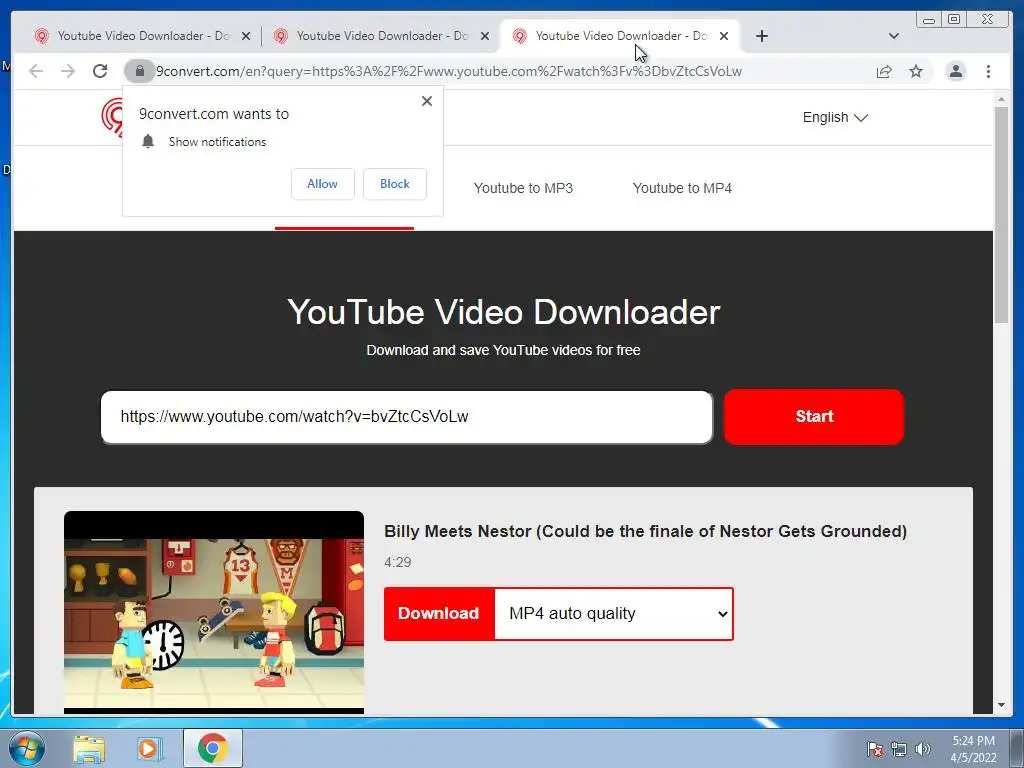This screenshot has width=1024, height=768.
Task: Close the first Youtube Video Downloader tab
Action: (x=246, y=37)
